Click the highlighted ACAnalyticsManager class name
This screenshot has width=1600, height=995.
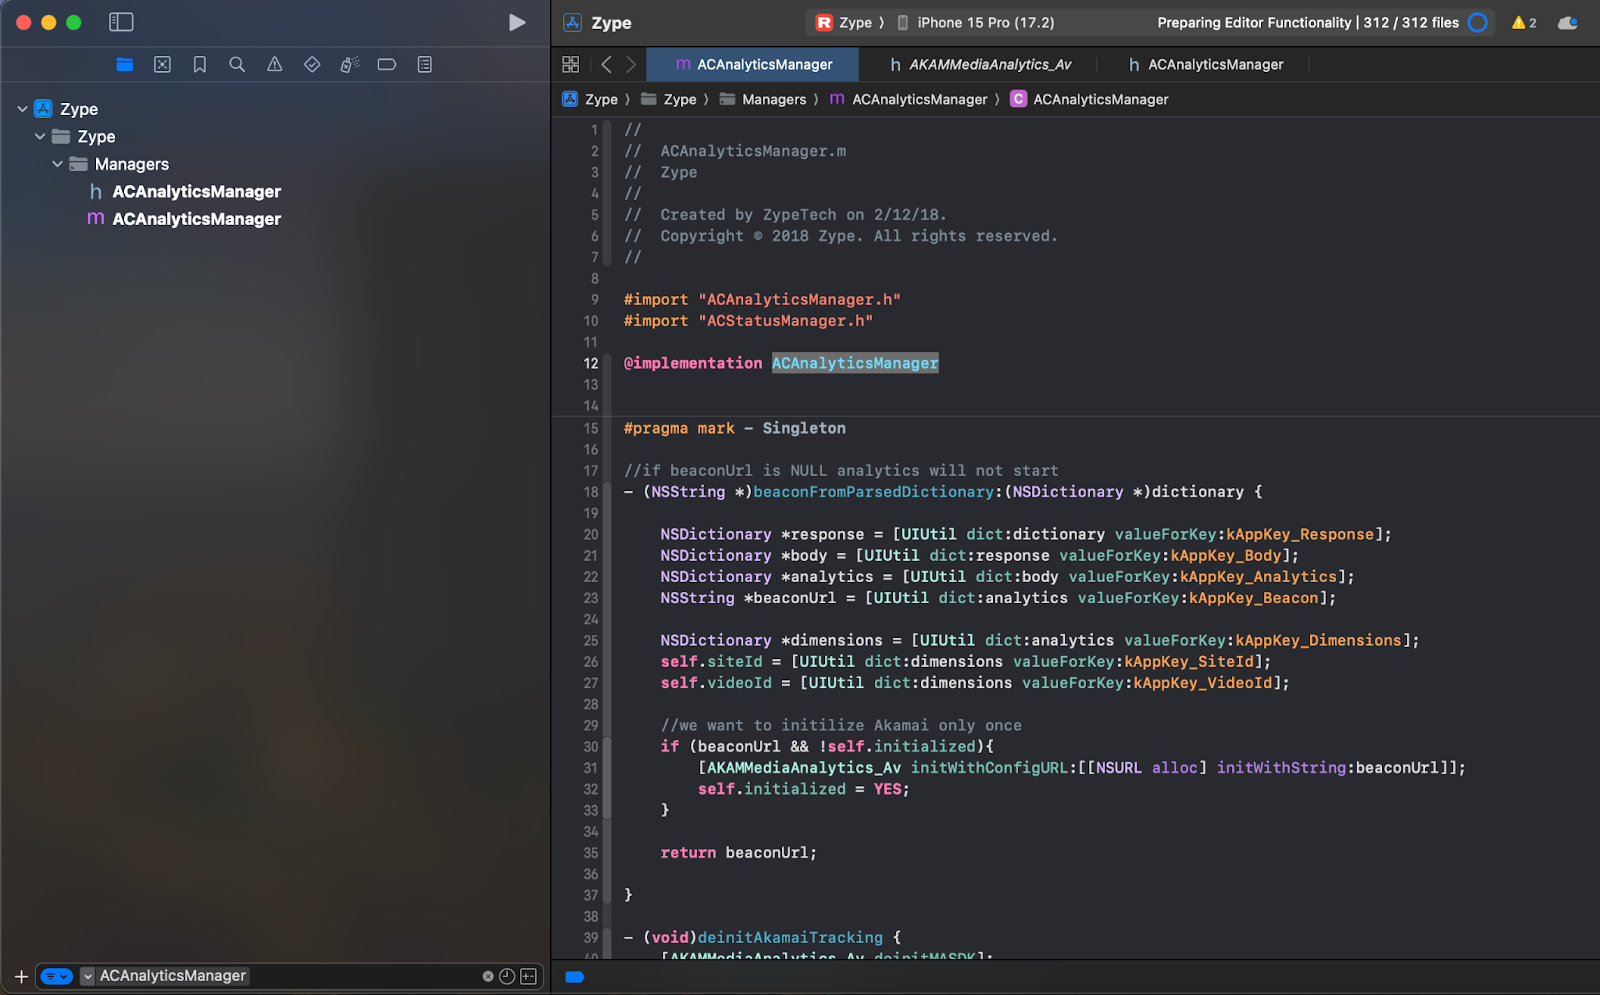tap(855, 363)
